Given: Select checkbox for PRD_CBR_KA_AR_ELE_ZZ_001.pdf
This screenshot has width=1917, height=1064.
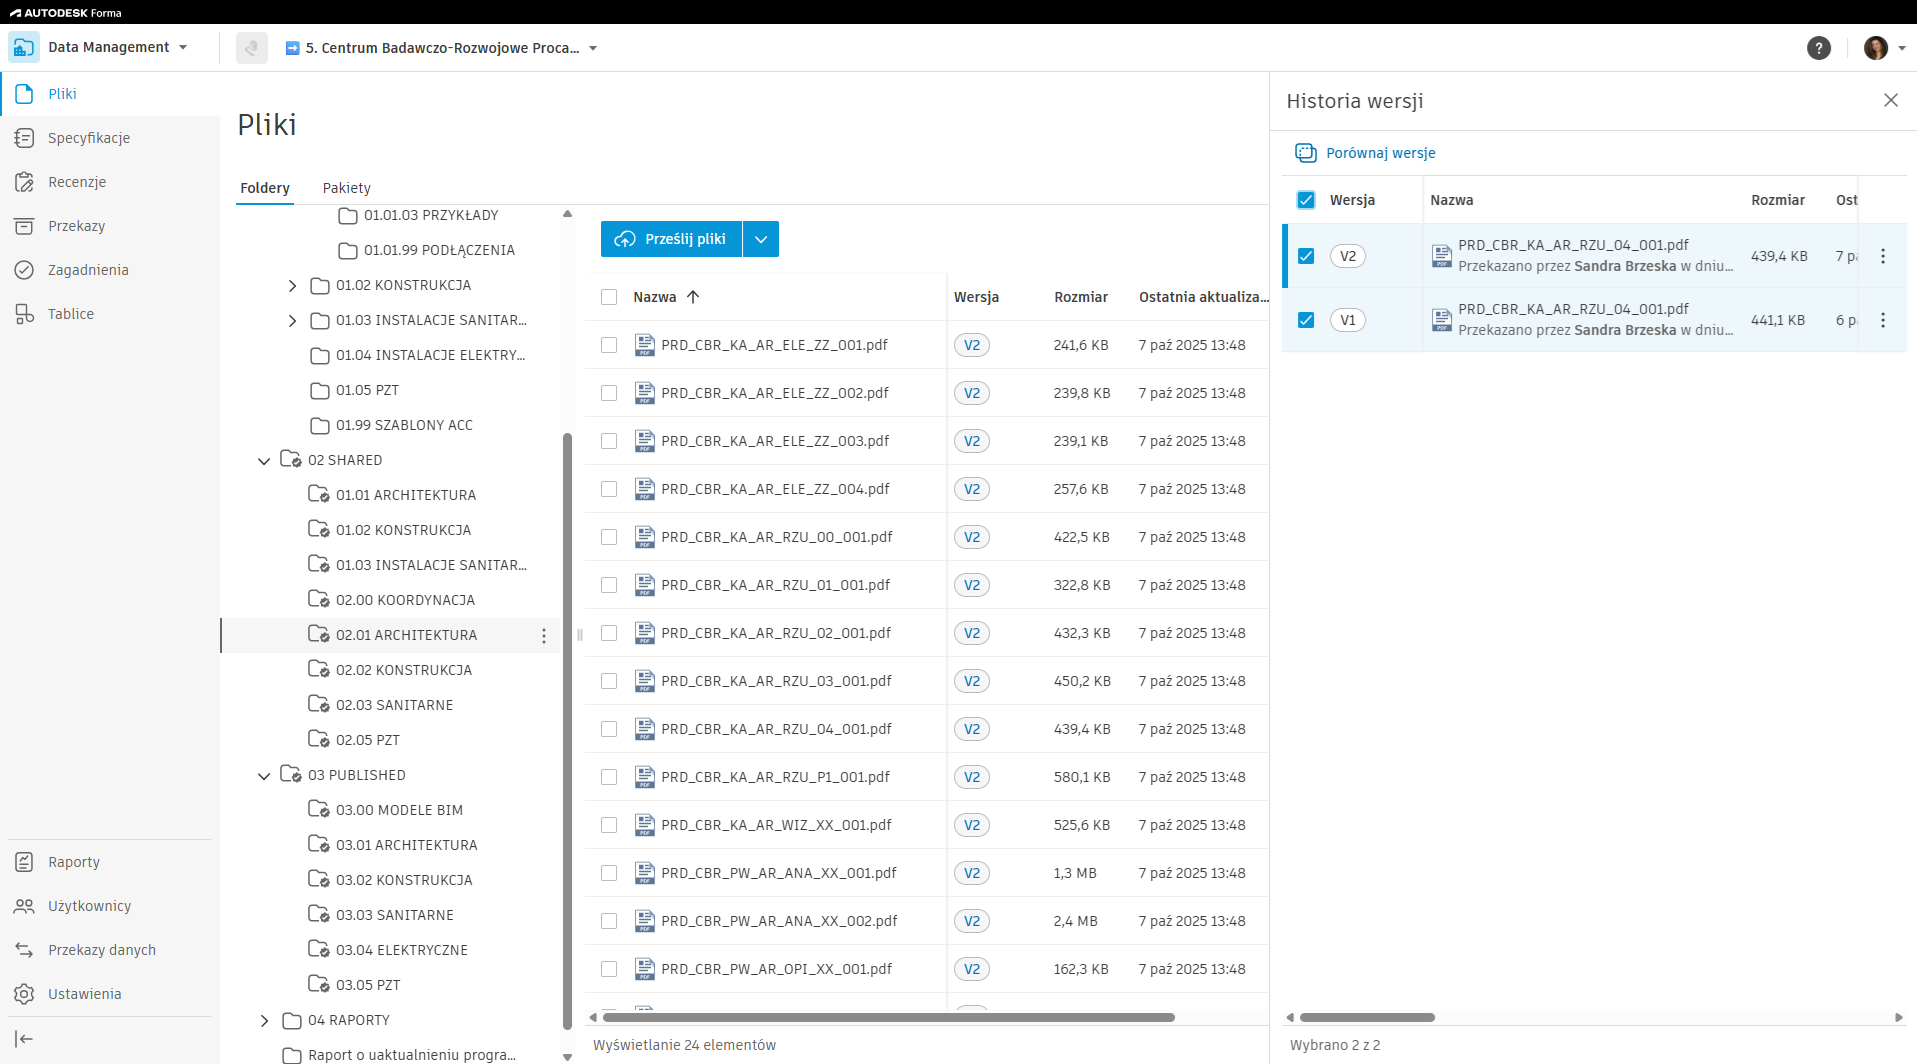Looking at the screenshot, I should [x=609, y=345].
